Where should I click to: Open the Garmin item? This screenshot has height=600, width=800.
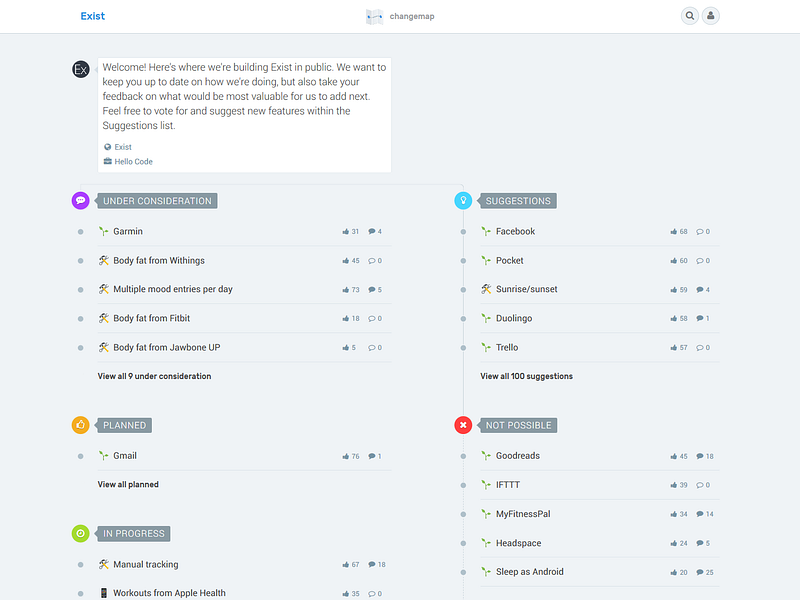tap(128, 231)
